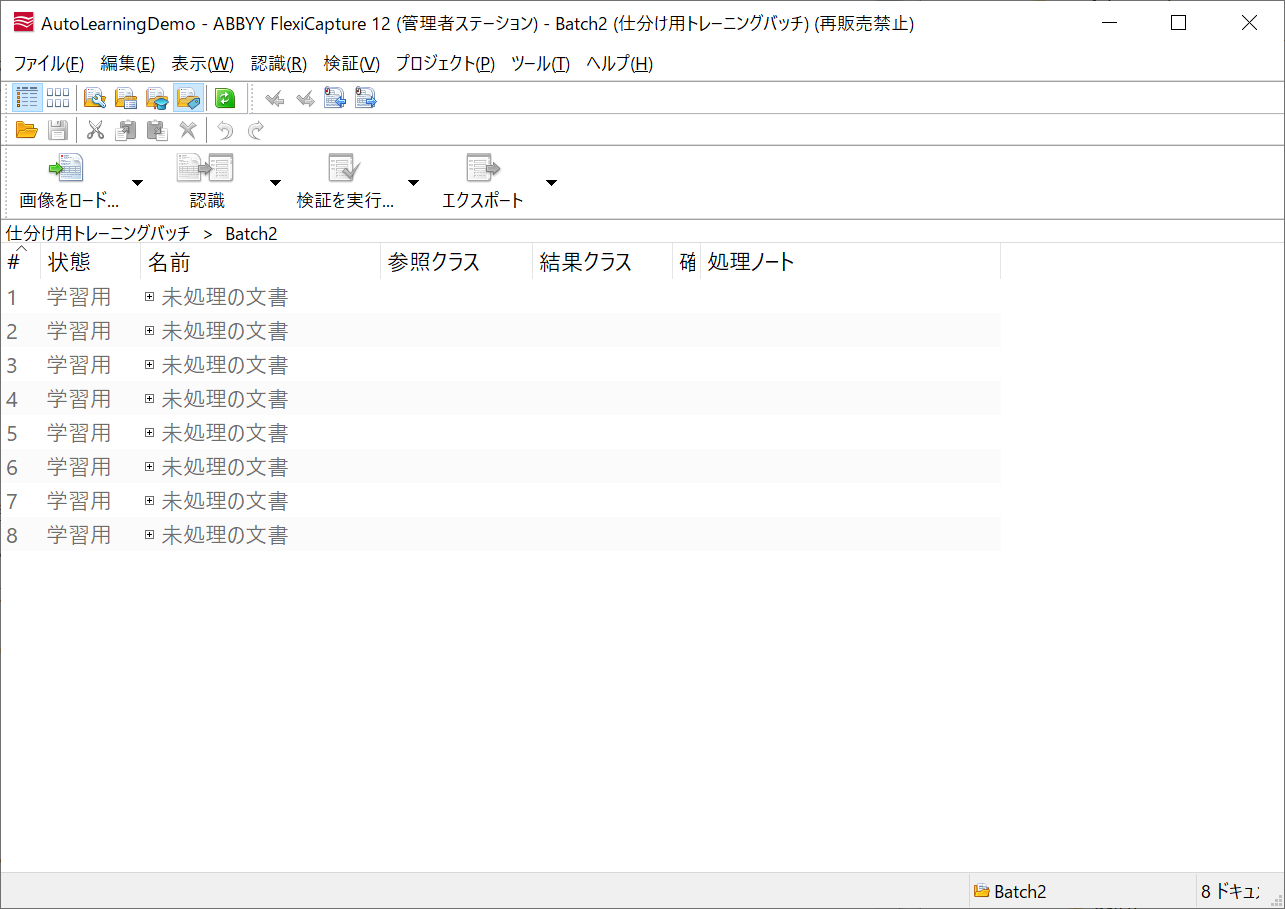Screen dimensions: 1285x909
Task: Switch to details list view
Action: (27, 98)
